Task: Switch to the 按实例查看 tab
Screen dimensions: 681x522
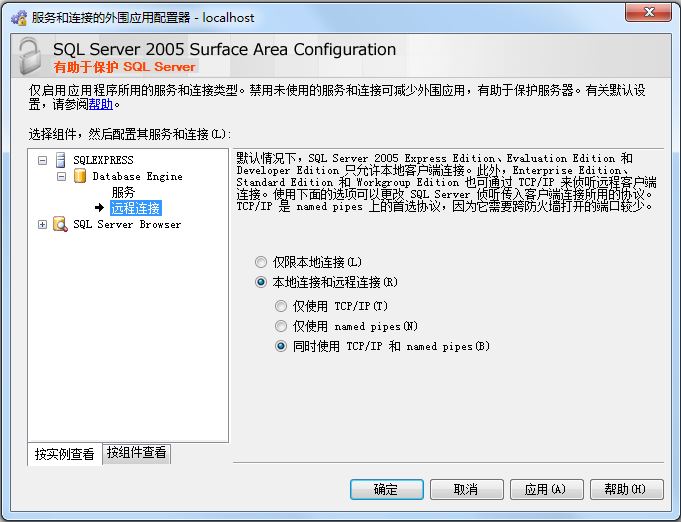Action: coord(65,454)
